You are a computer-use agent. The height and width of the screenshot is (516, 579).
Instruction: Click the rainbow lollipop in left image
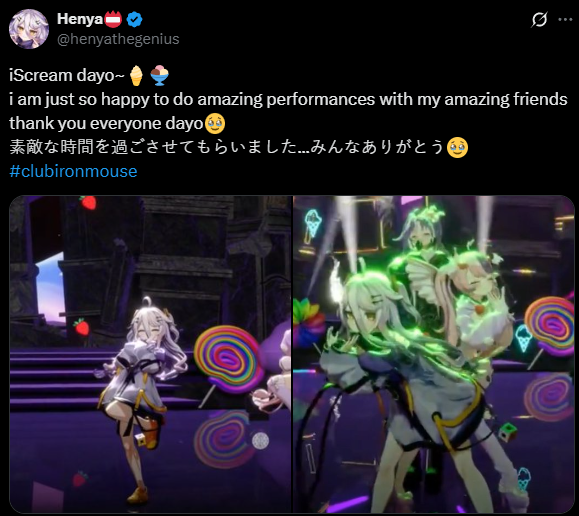pos(227,360)
